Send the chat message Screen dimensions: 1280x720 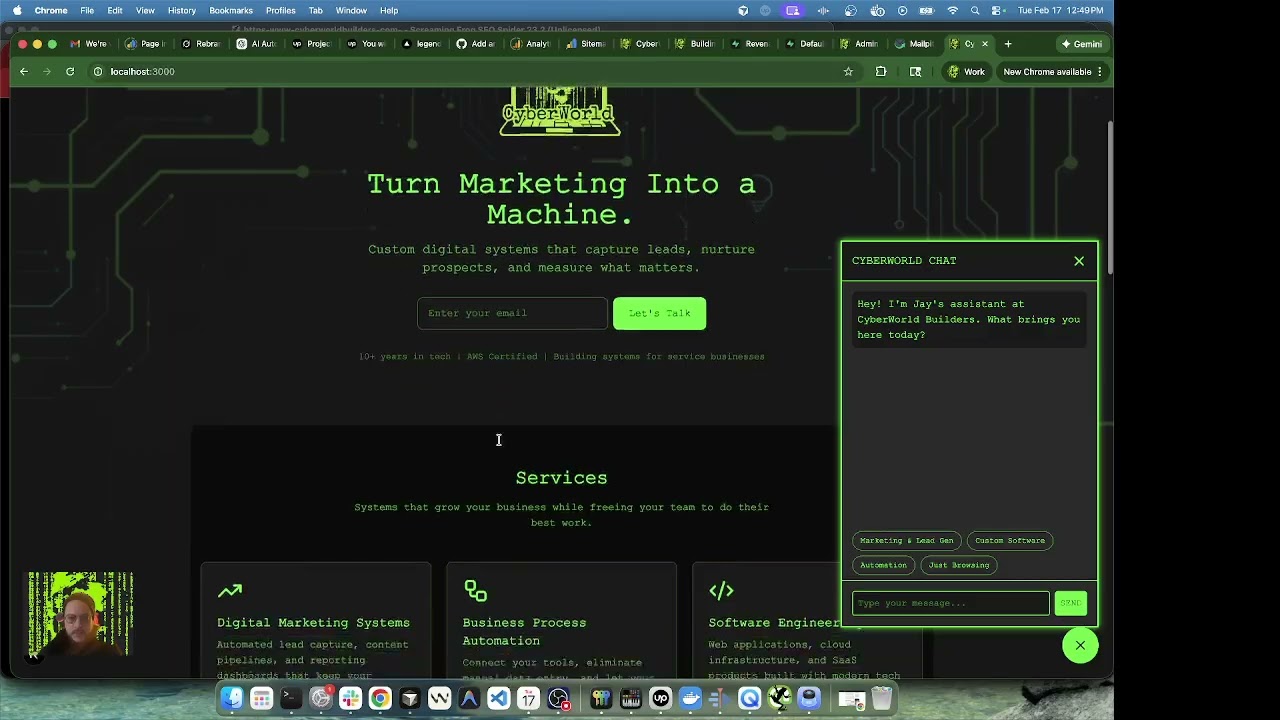tap(1070, 603)
